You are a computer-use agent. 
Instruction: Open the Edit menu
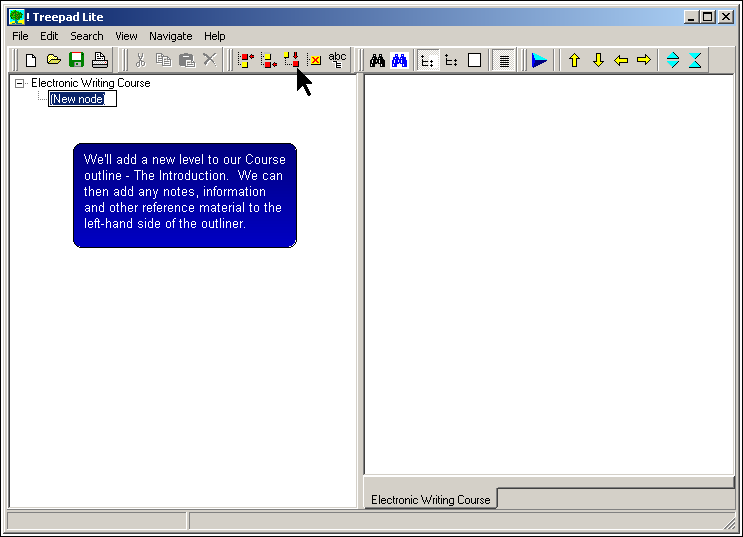coord(49,36)
